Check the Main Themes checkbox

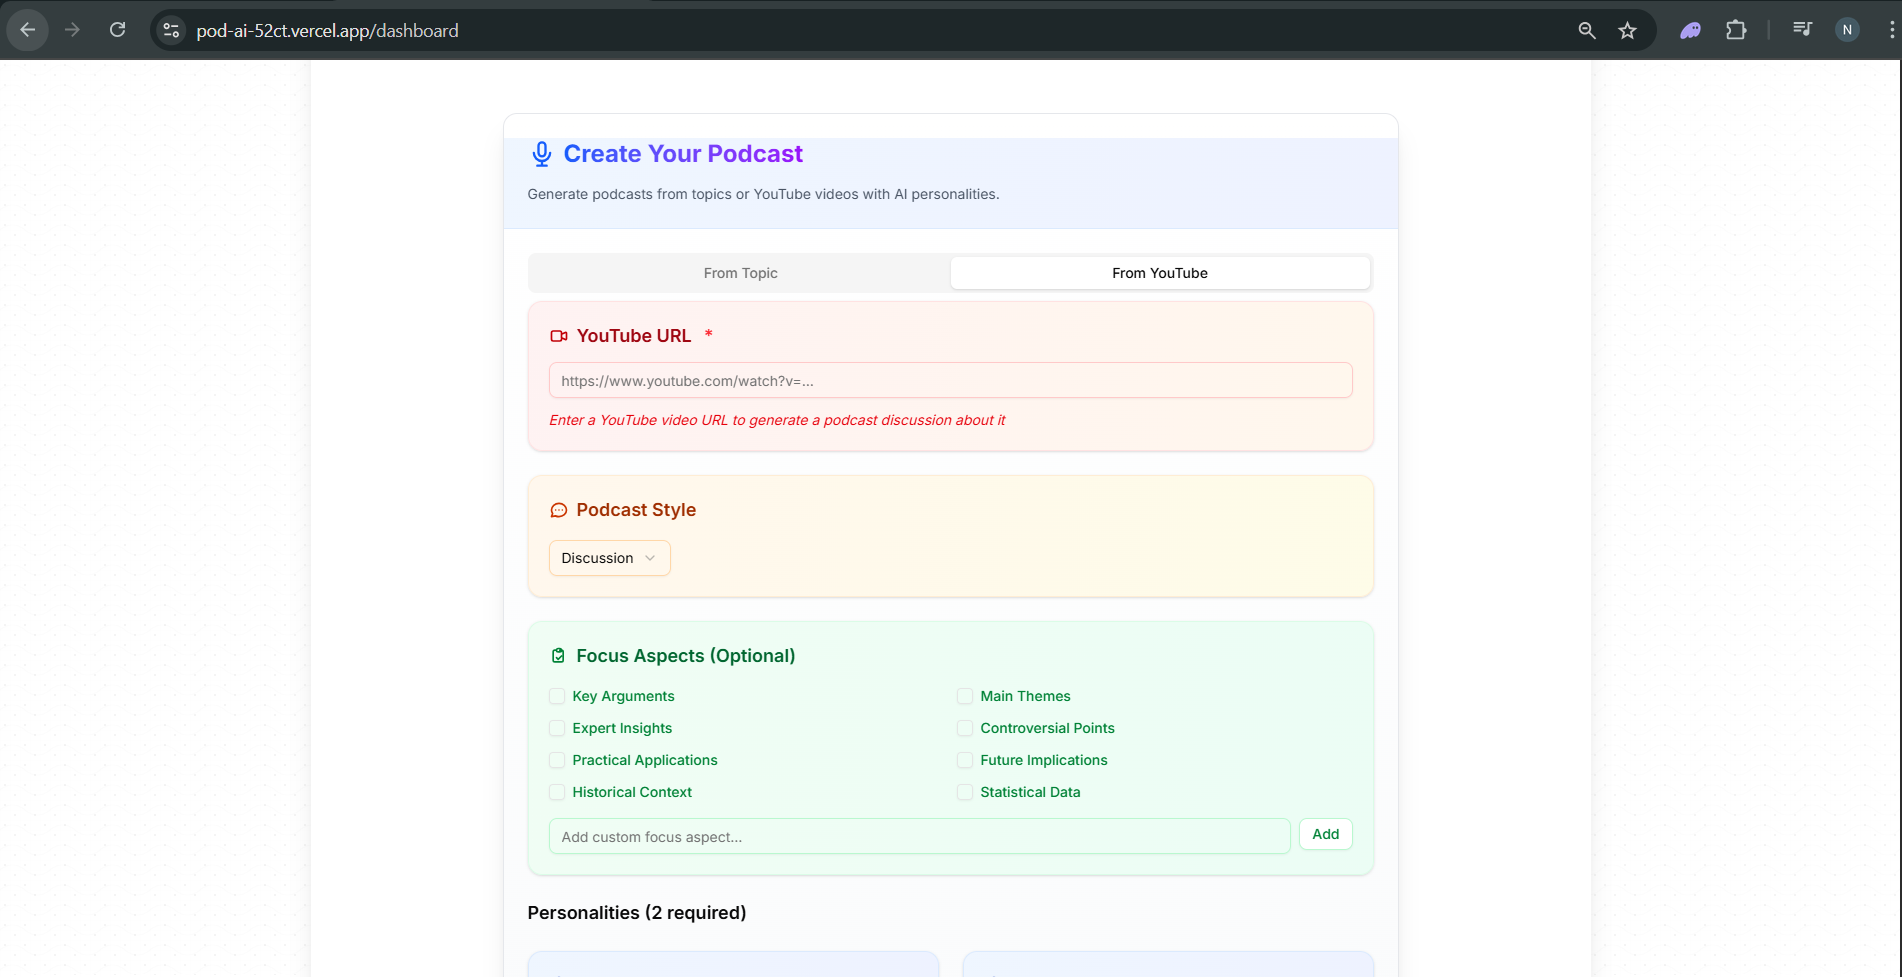pyautogui.click(x=965, y=696)
